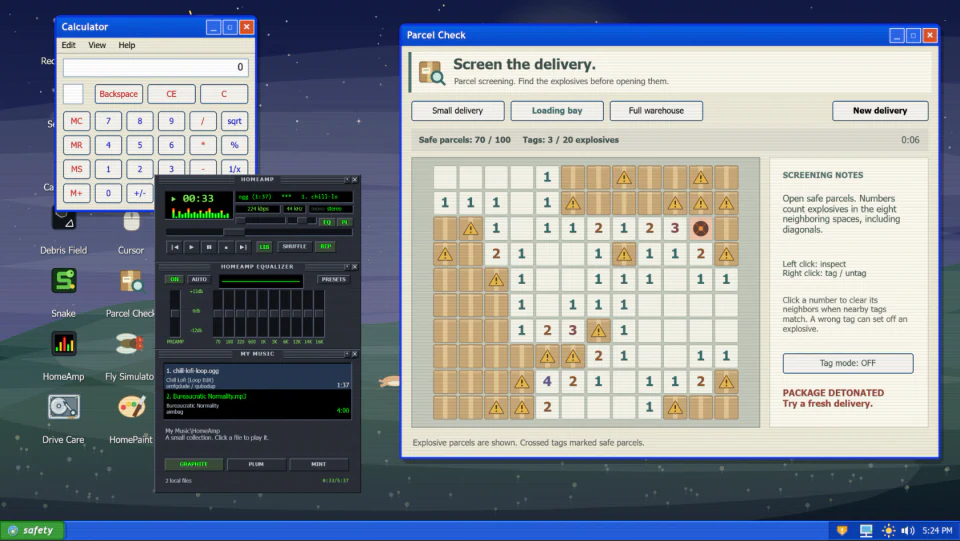Toggle the LIB library button in HomeAmp
Image resolution: width=960 pixels, height=541 pixels.
tap(264, 247)
